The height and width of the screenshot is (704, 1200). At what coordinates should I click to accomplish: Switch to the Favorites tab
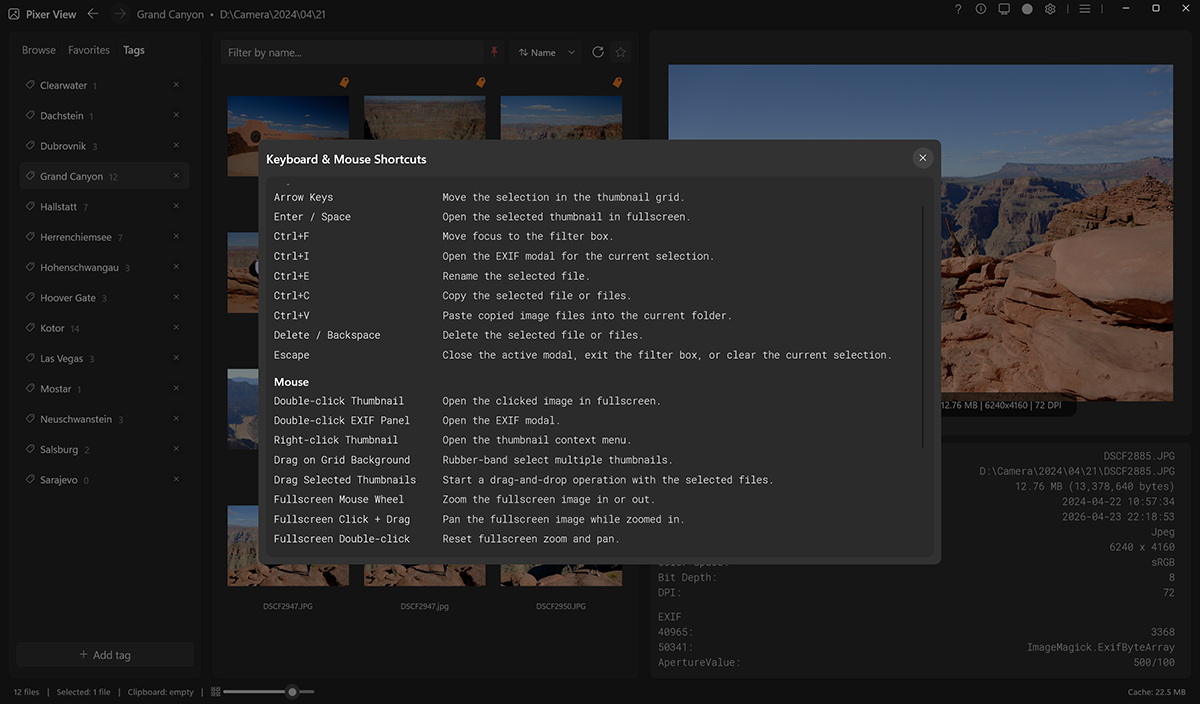point(88,49)
